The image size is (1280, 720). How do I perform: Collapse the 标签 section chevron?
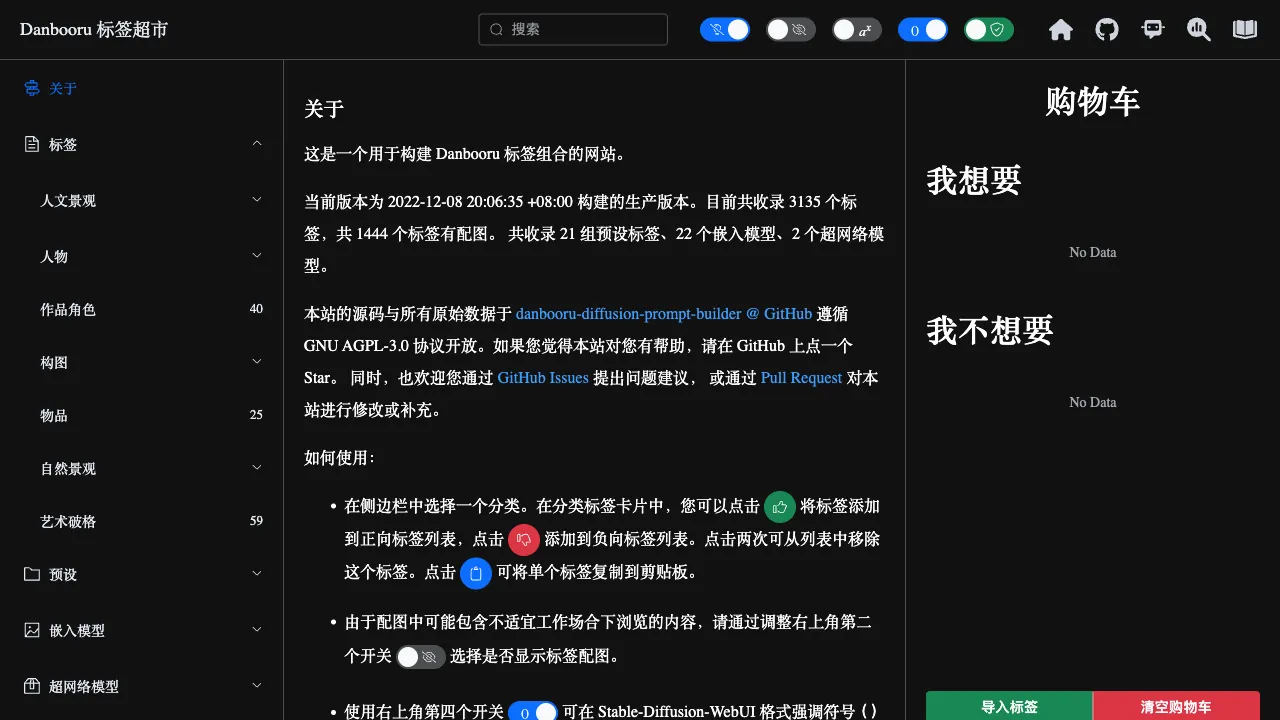click(x=257, y=144)
